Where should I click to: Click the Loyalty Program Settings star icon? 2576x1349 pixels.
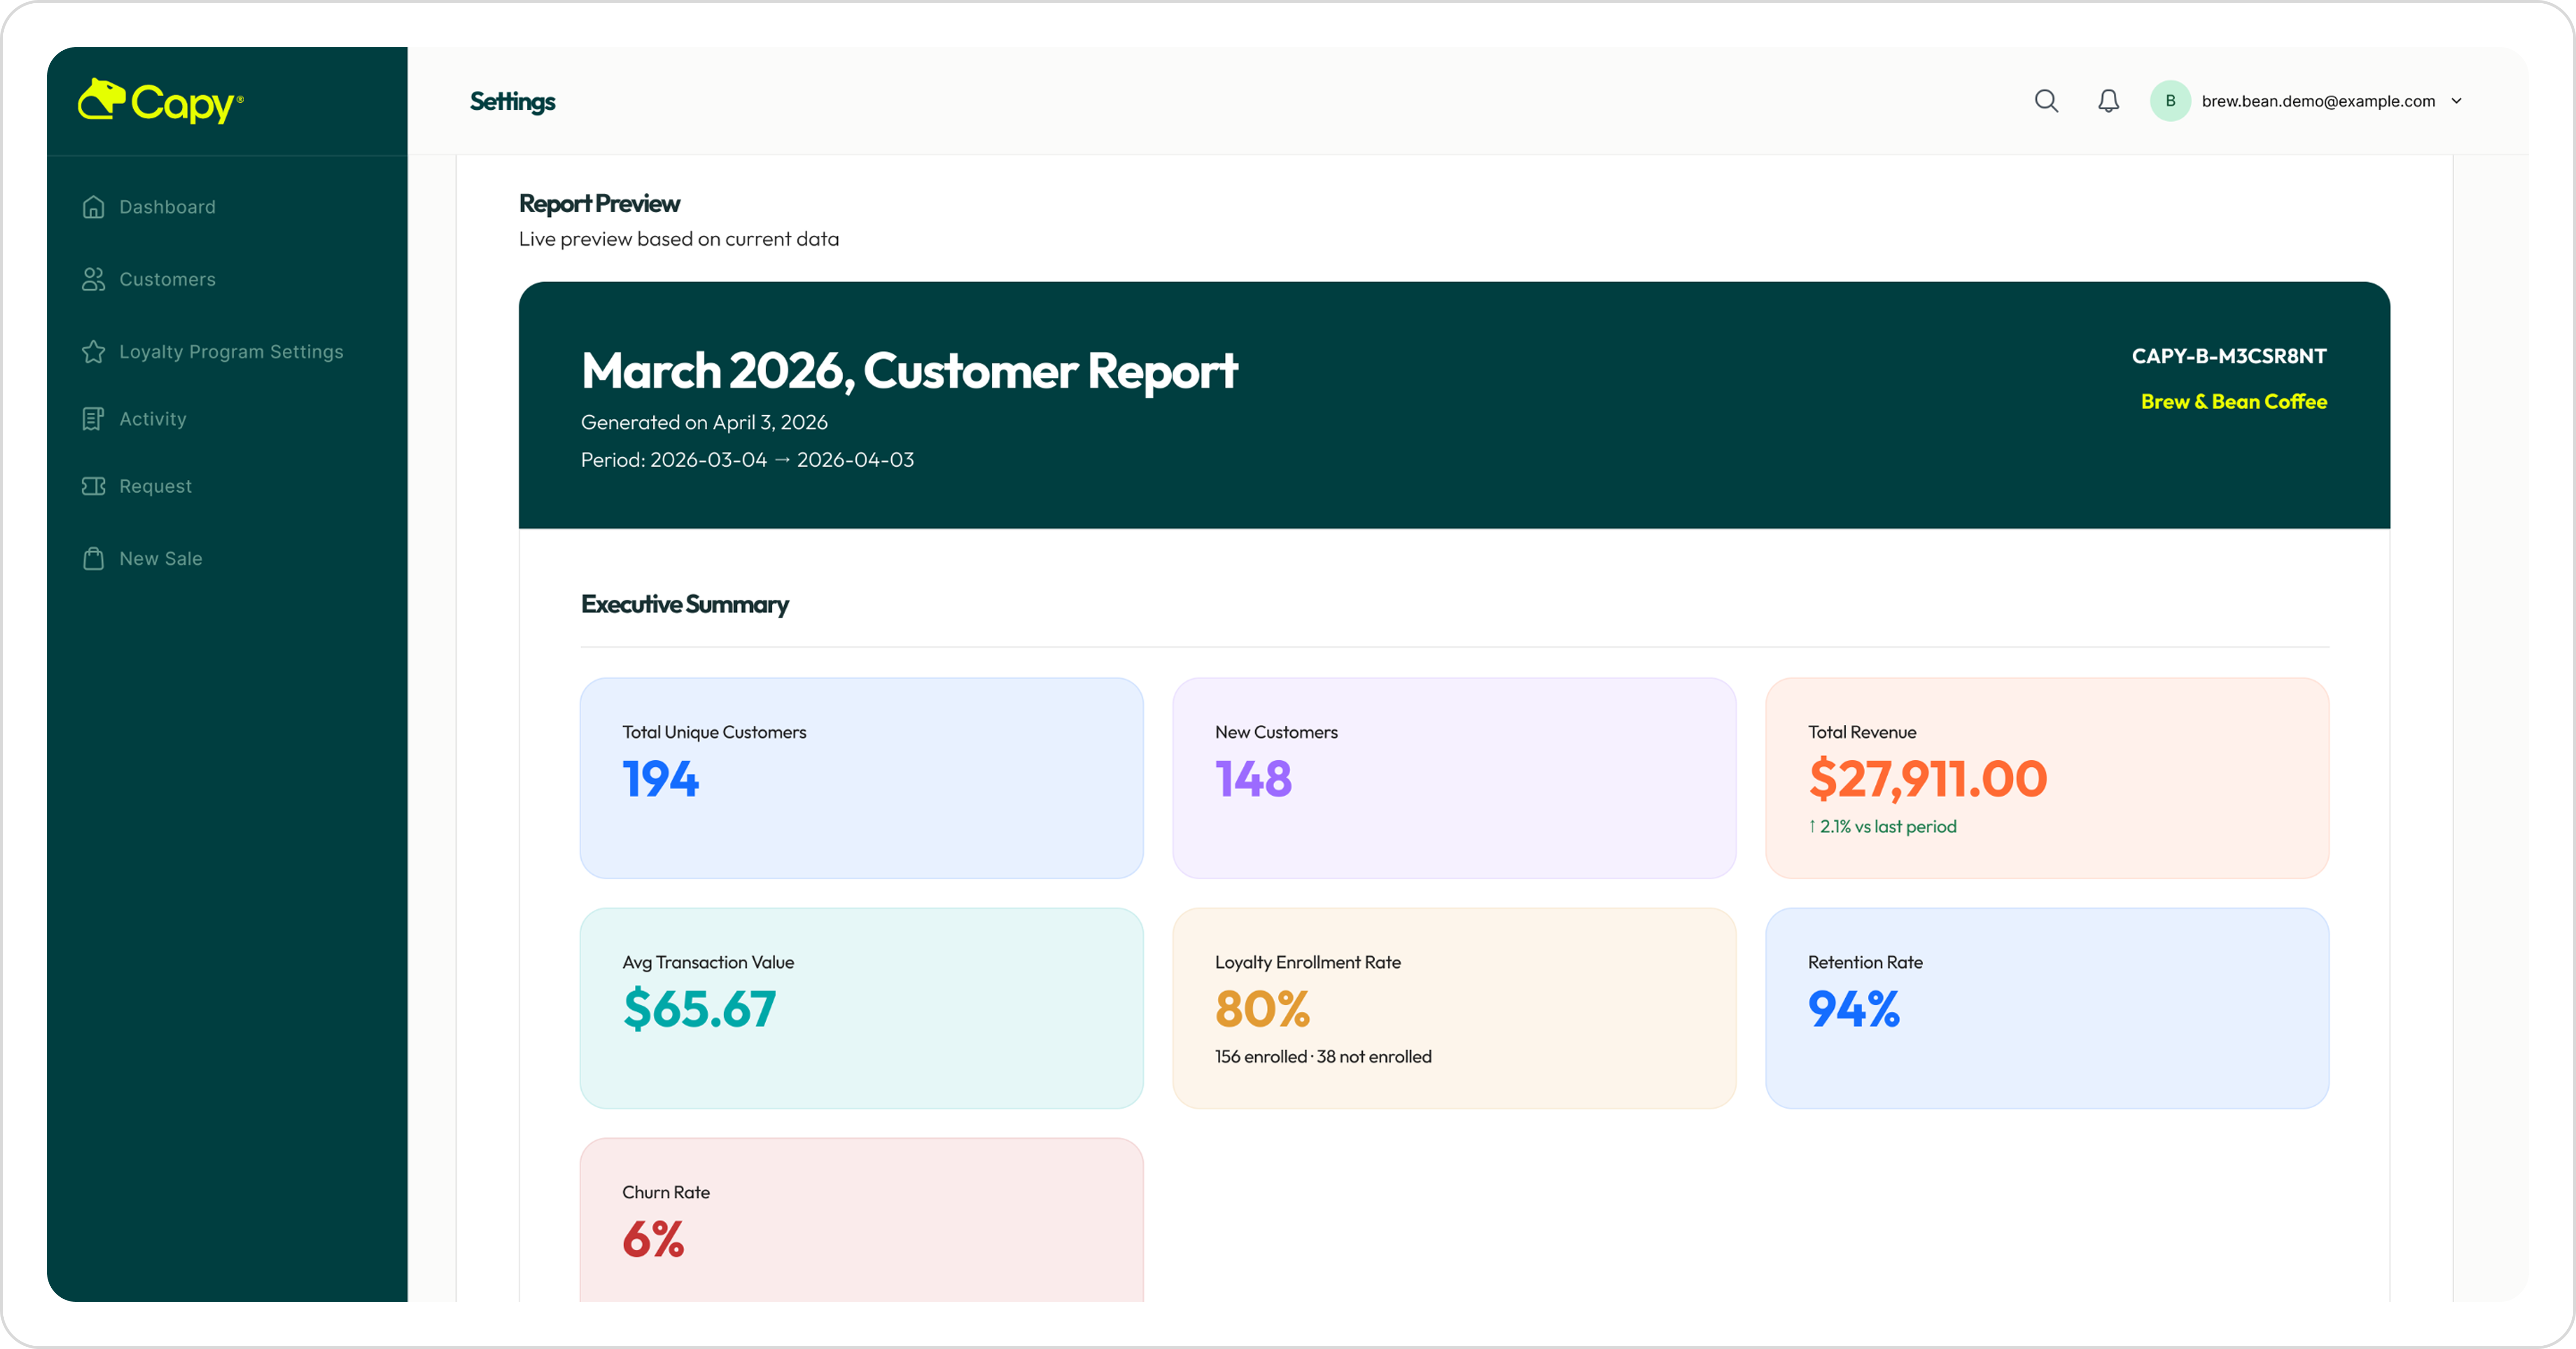pyautogui.click(x=94, y=352)
